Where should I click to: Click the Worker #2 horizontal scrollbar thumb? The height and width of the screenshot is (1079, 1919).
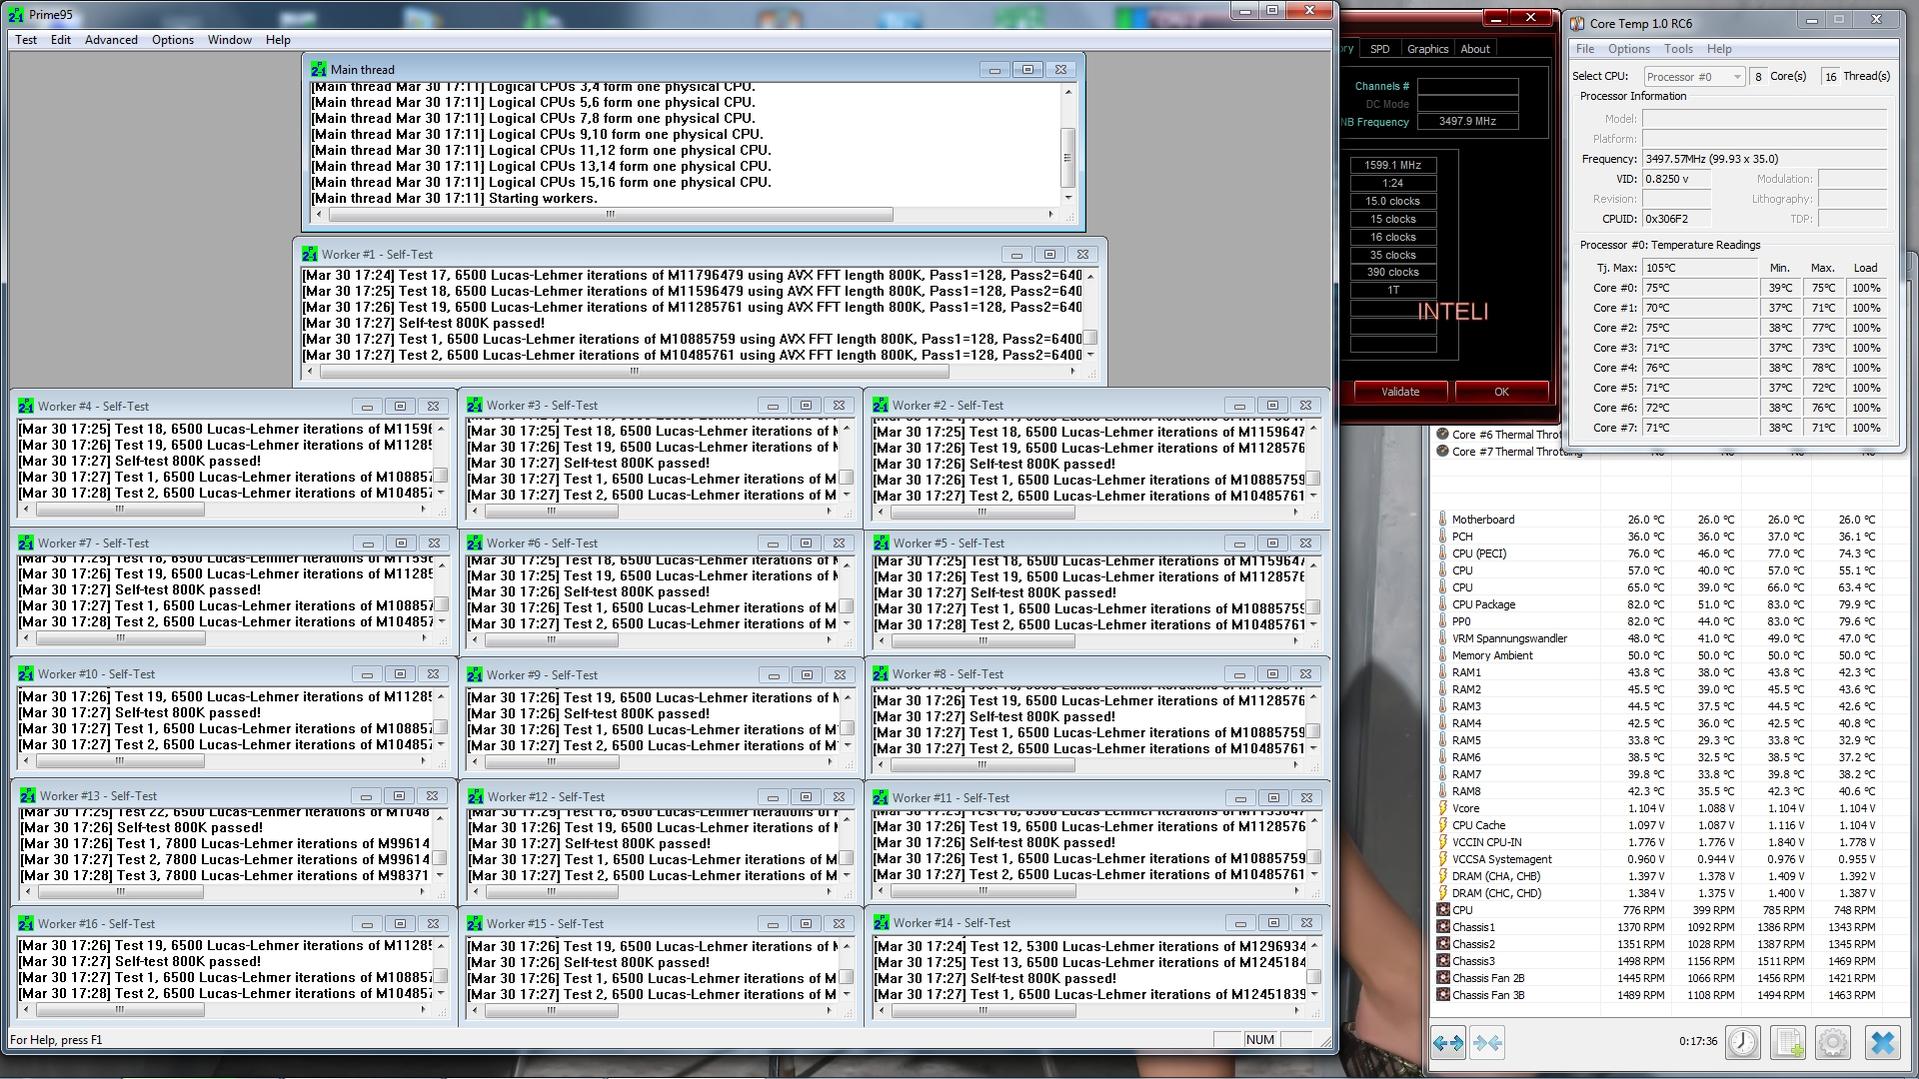pos(981,512)
